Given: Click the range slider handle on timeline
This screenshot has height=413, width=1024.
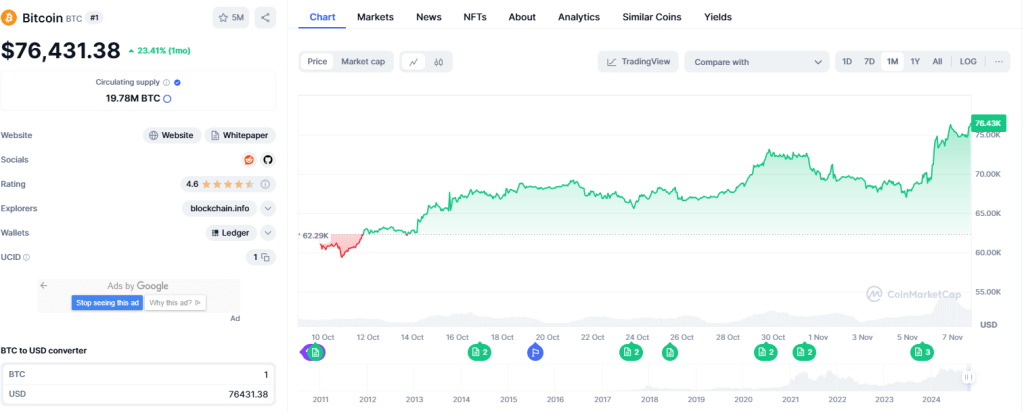Looking at the screenshot, I should point(968,377).
